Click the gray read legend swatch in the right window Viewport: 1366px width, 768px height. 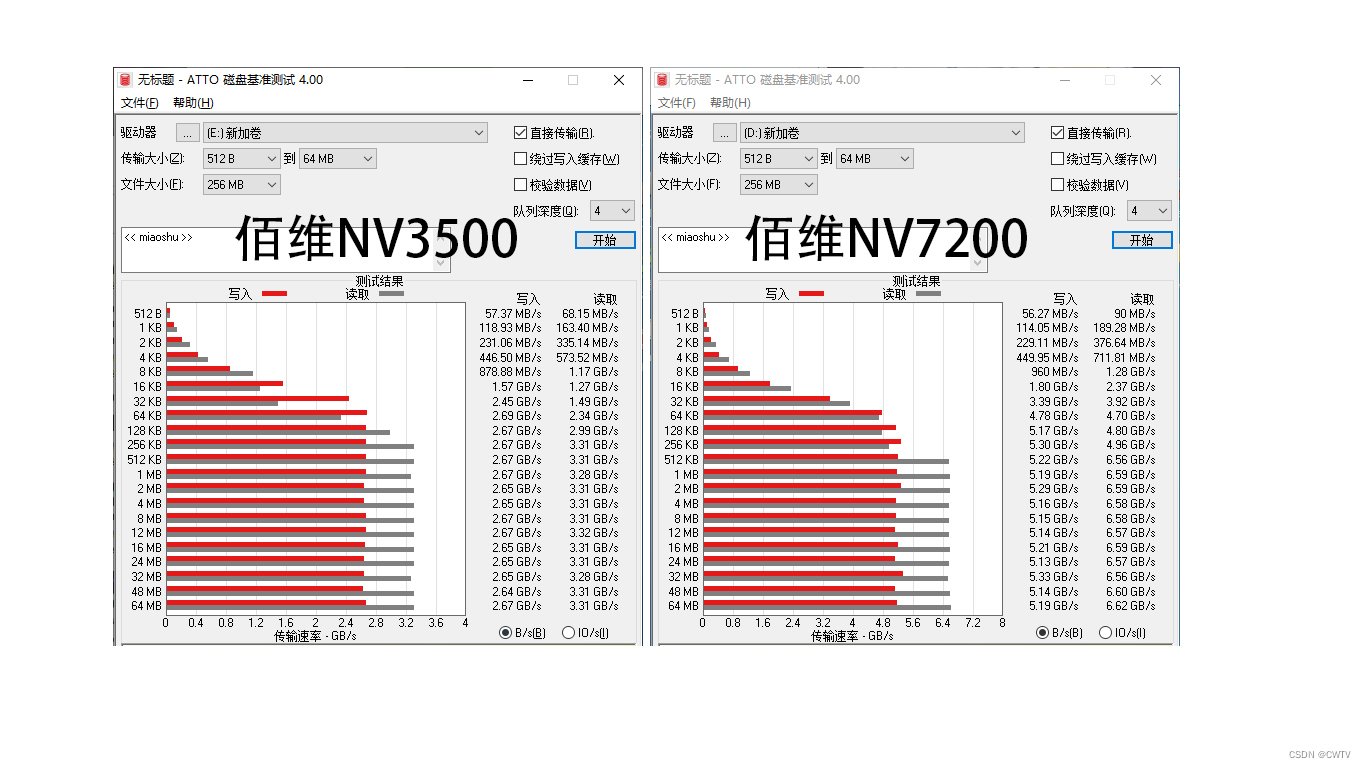[x=928, y=294]
